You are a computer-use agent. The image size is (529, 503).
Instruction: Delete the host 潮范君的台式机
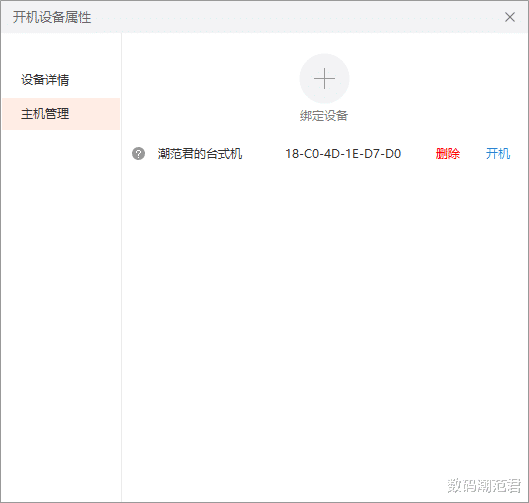pos(448,154)
